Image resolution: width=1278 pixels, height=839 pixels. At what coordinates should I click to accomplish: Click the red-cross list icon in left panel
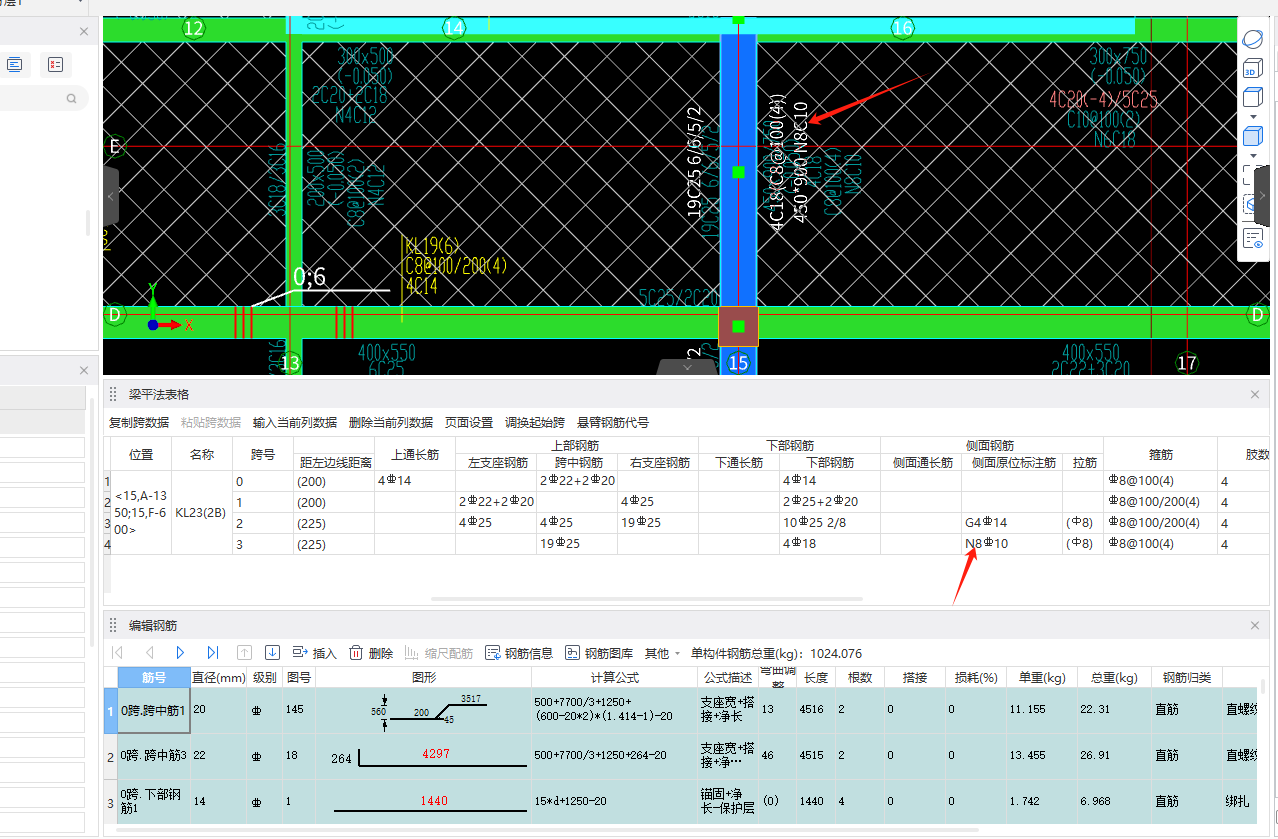55,65
